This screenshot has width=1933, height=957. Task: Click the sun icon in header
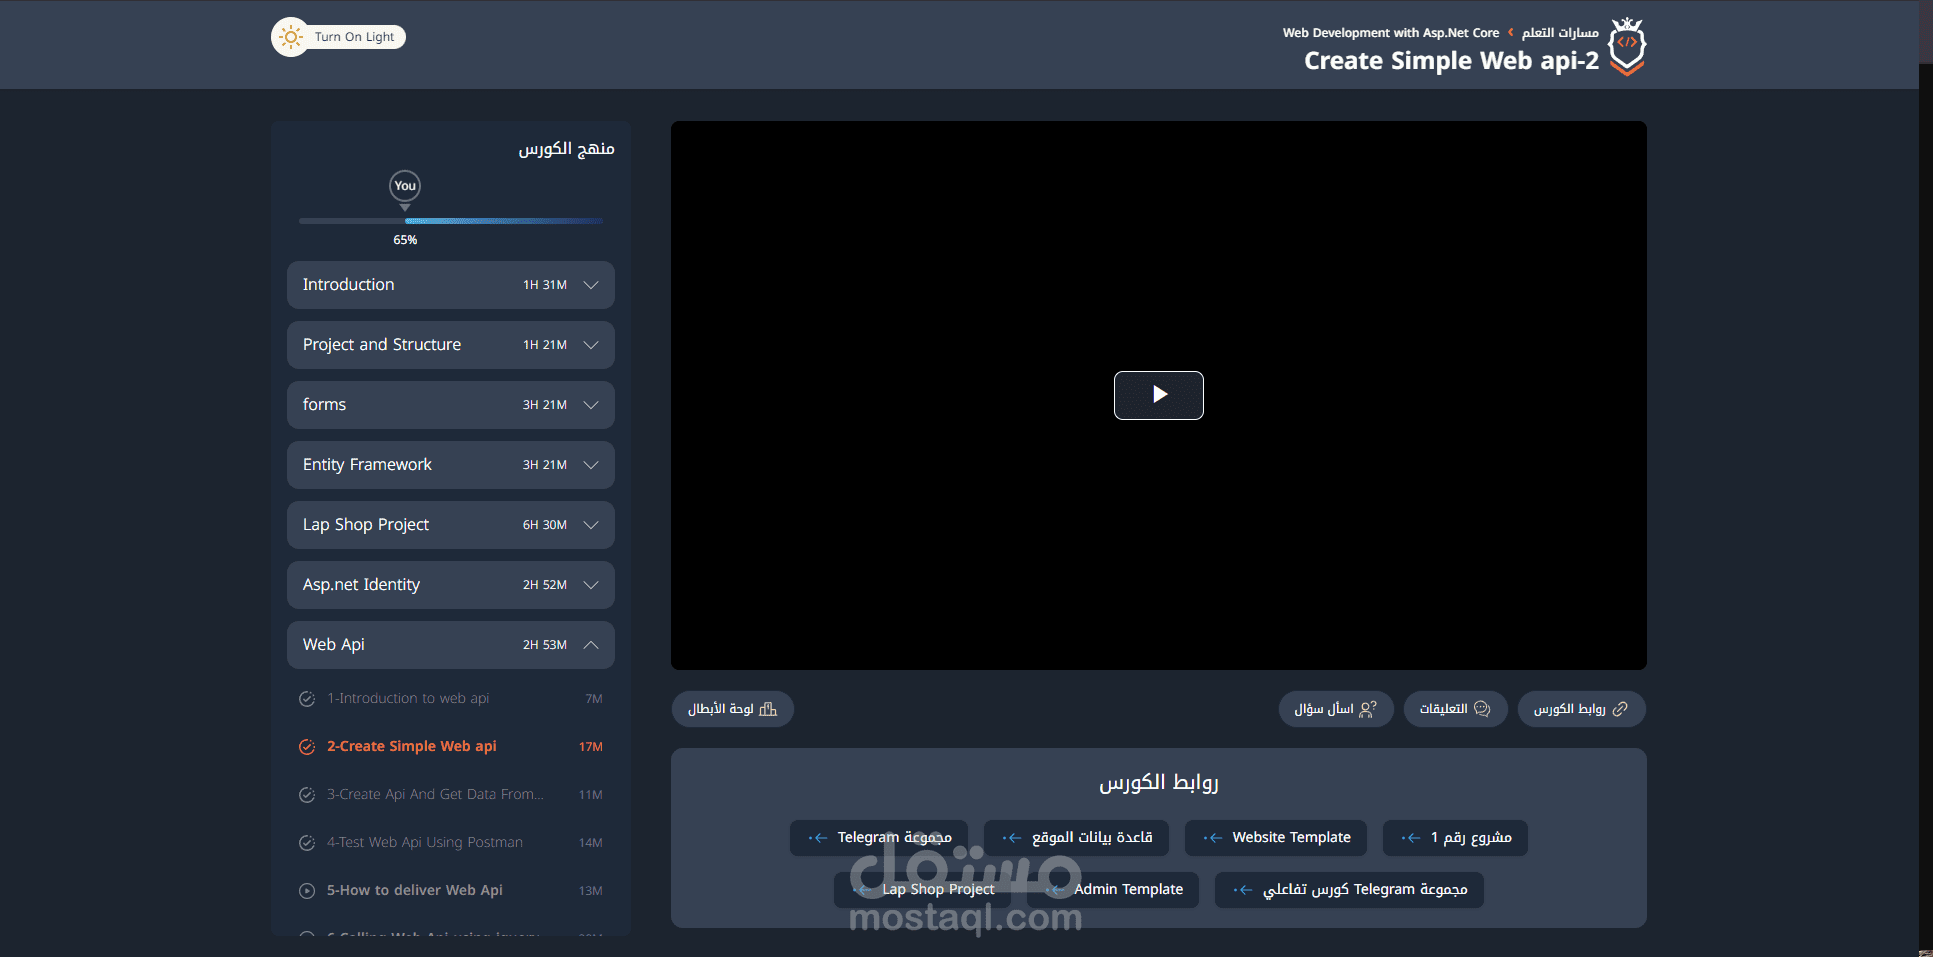(x=290, y=37)
